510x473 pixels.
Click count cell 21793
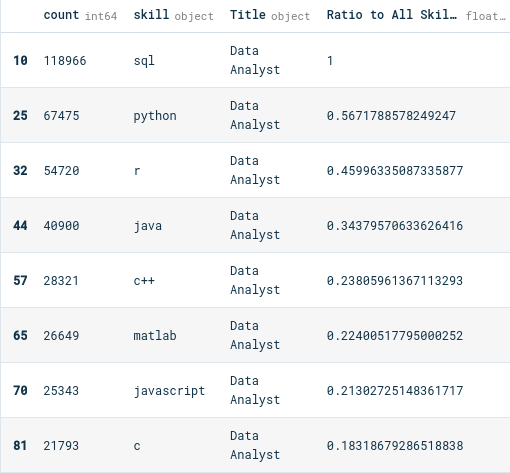tap(61, 446)
